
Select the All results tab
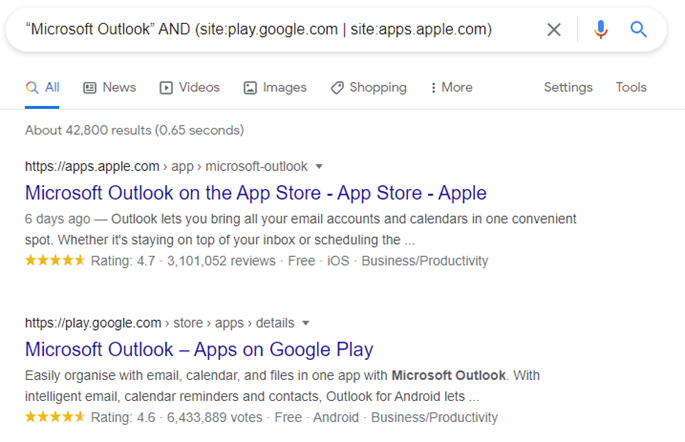(x=43, y=88)
